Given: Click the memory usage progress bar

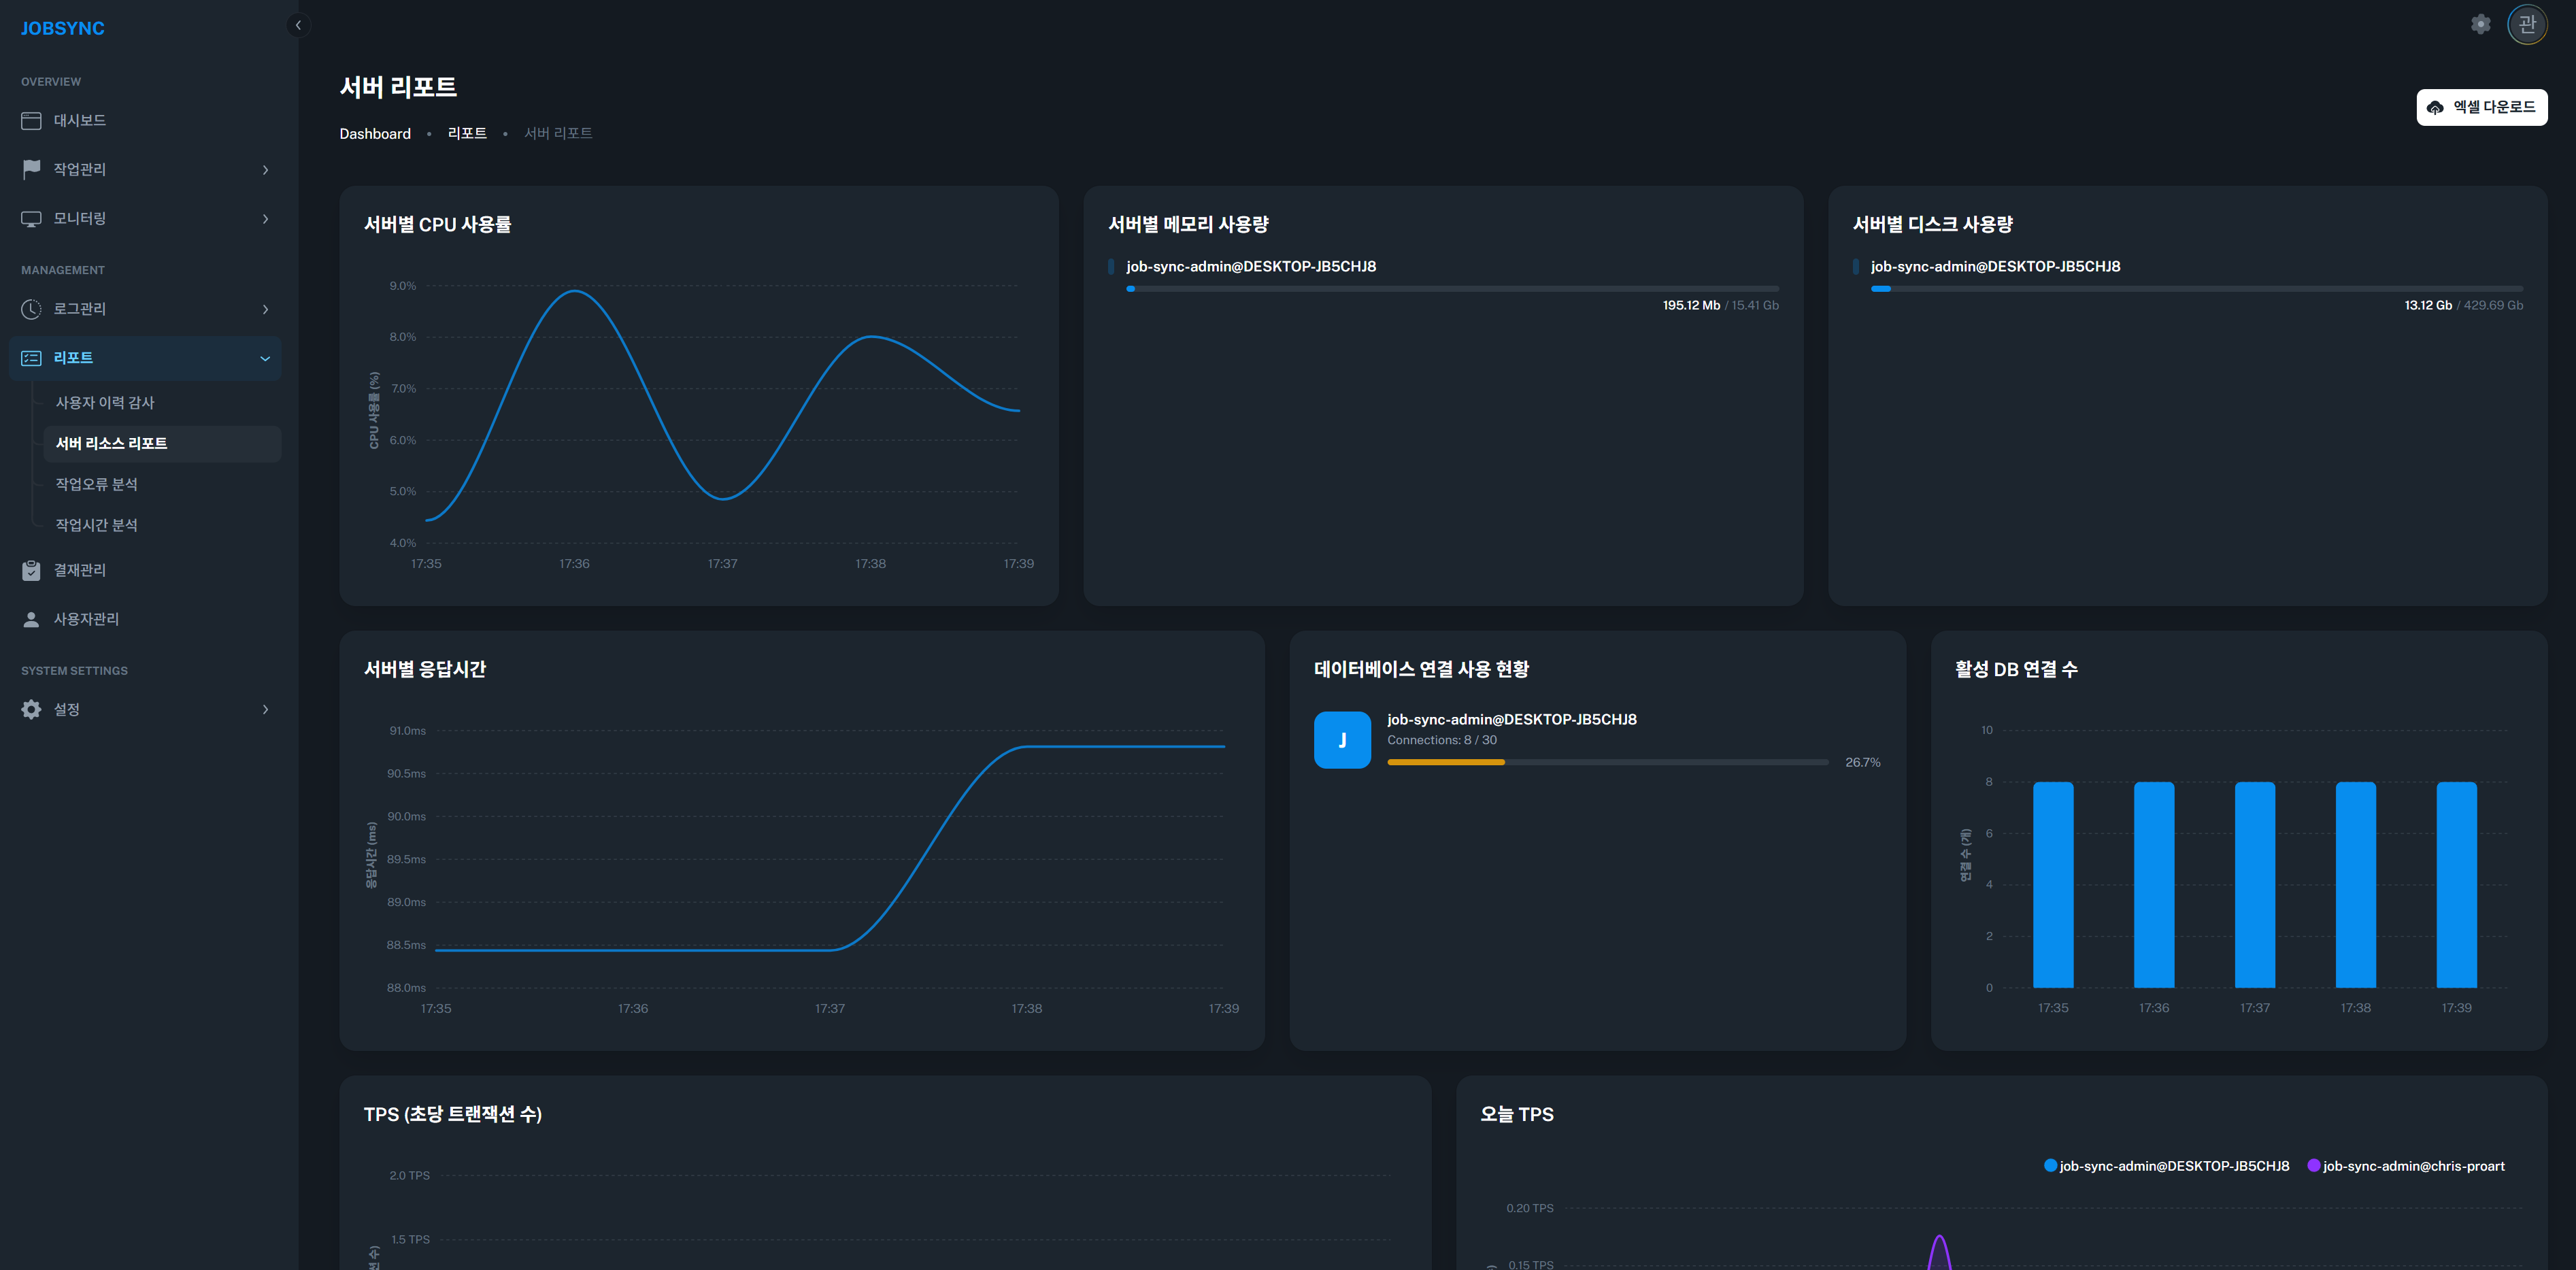Looking at the screenshot, I should coord(1453,289).
